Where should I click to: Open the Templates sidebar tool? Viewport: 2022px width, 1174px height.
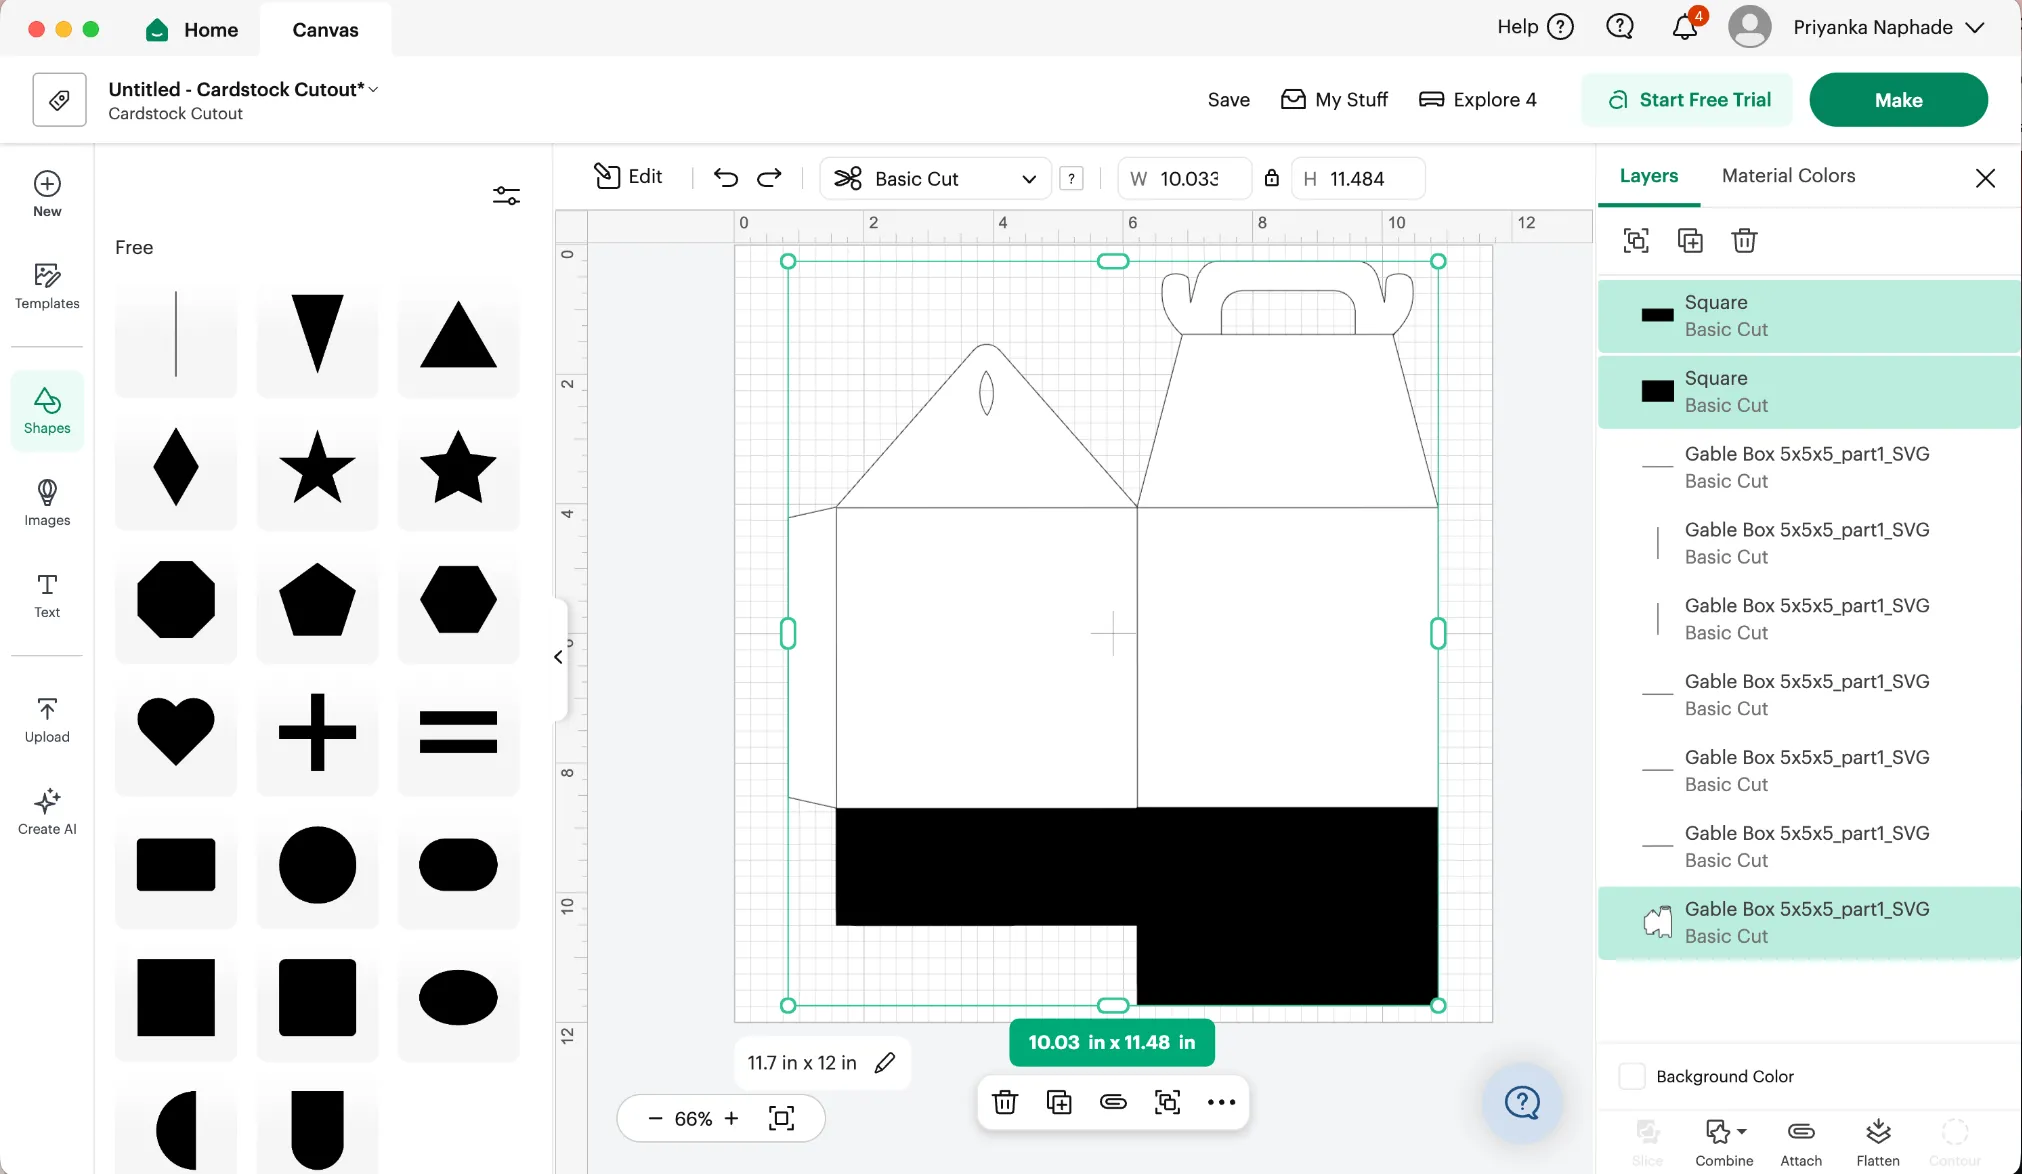[x=47, y=286]
